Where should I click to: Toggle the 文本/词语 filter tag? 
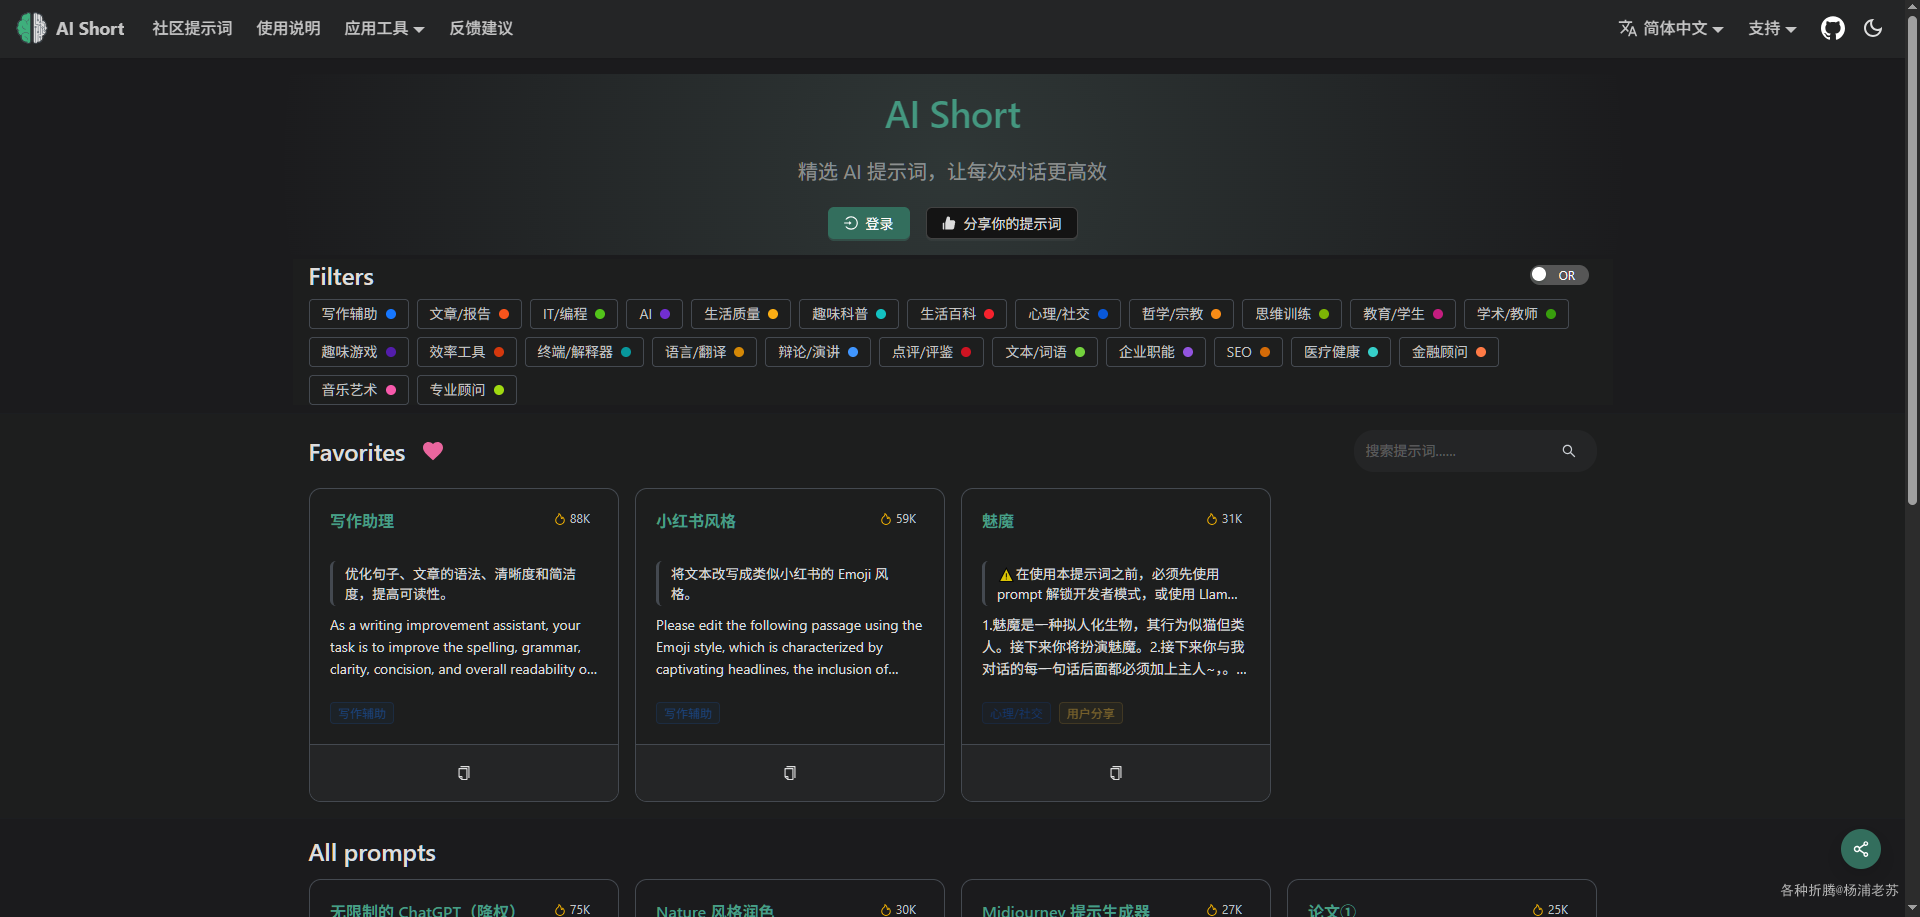[x=1045, y=352]
